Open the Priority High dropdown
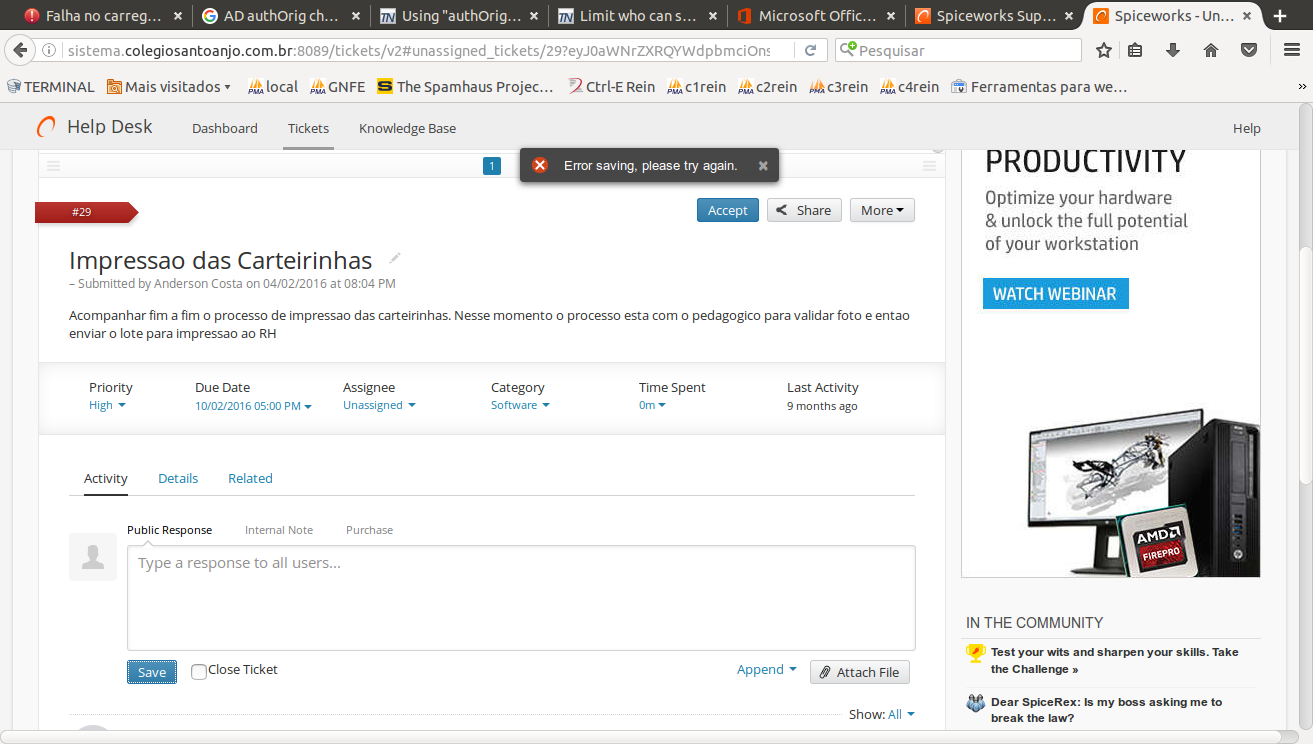This screenshot has height=744, width=1313. pos(106,405)
